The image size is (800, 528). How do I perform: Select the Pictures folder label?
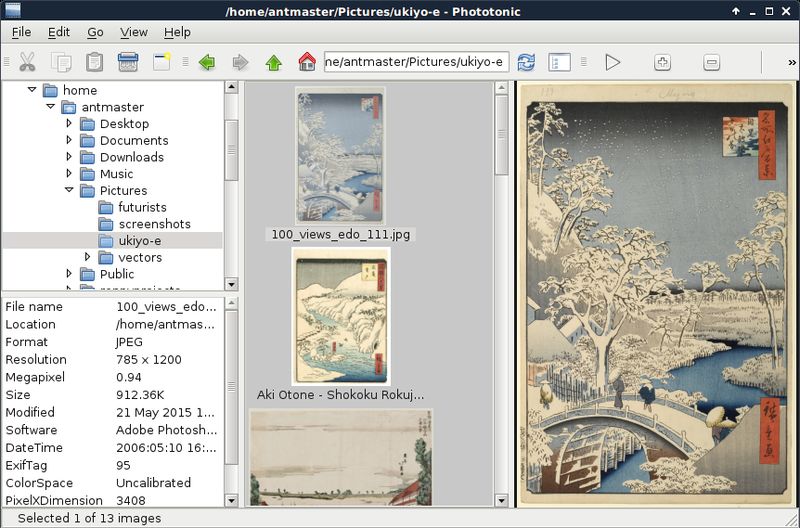(123, 190)
